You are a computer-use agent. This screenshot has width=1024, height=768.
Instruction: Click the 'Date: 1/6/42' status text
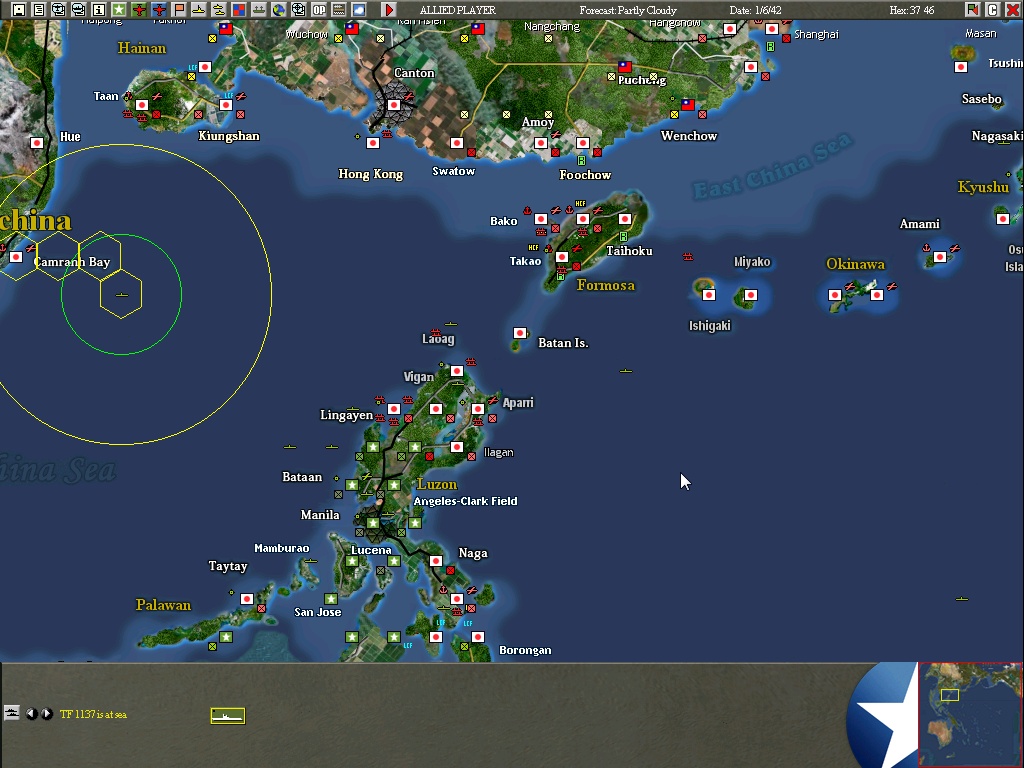[756, 10]
